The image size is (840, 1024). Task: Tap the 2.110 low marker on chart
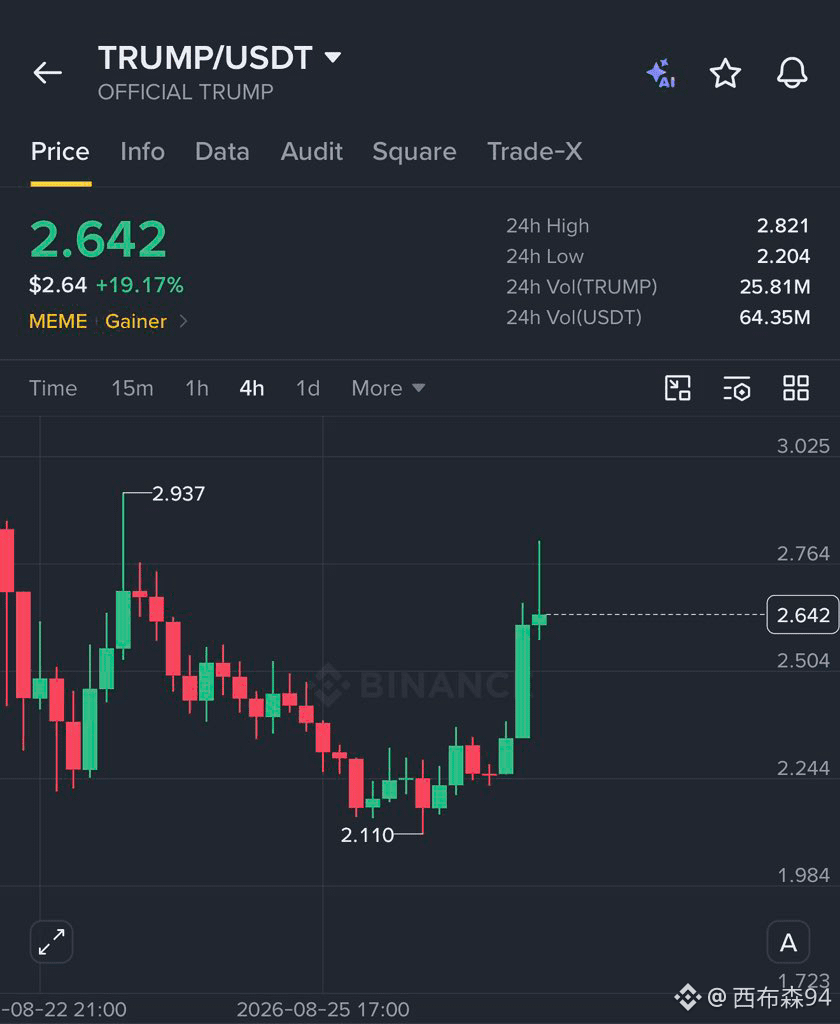pos(367,835)
